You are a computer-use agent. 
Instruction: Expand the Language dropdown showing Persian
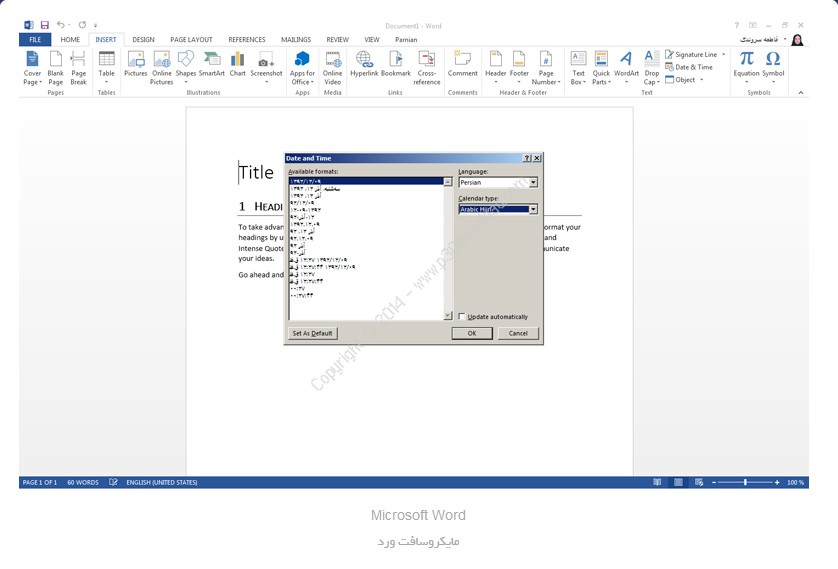[533, 183]
